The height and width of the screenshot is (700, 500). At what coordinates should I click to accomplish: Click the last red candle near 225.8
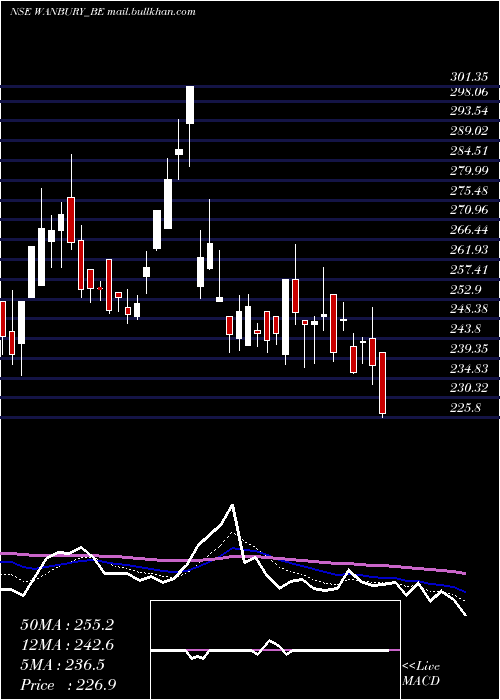click(x=383, y=383)
